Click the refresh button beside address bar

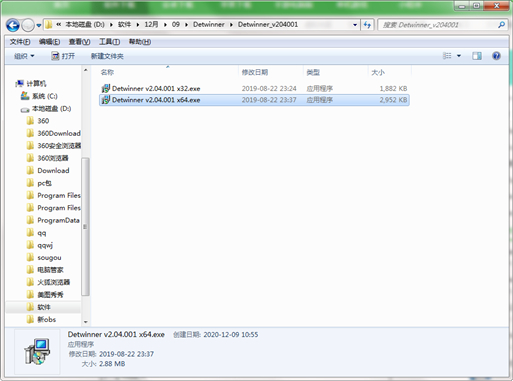[x=367, y=25]
